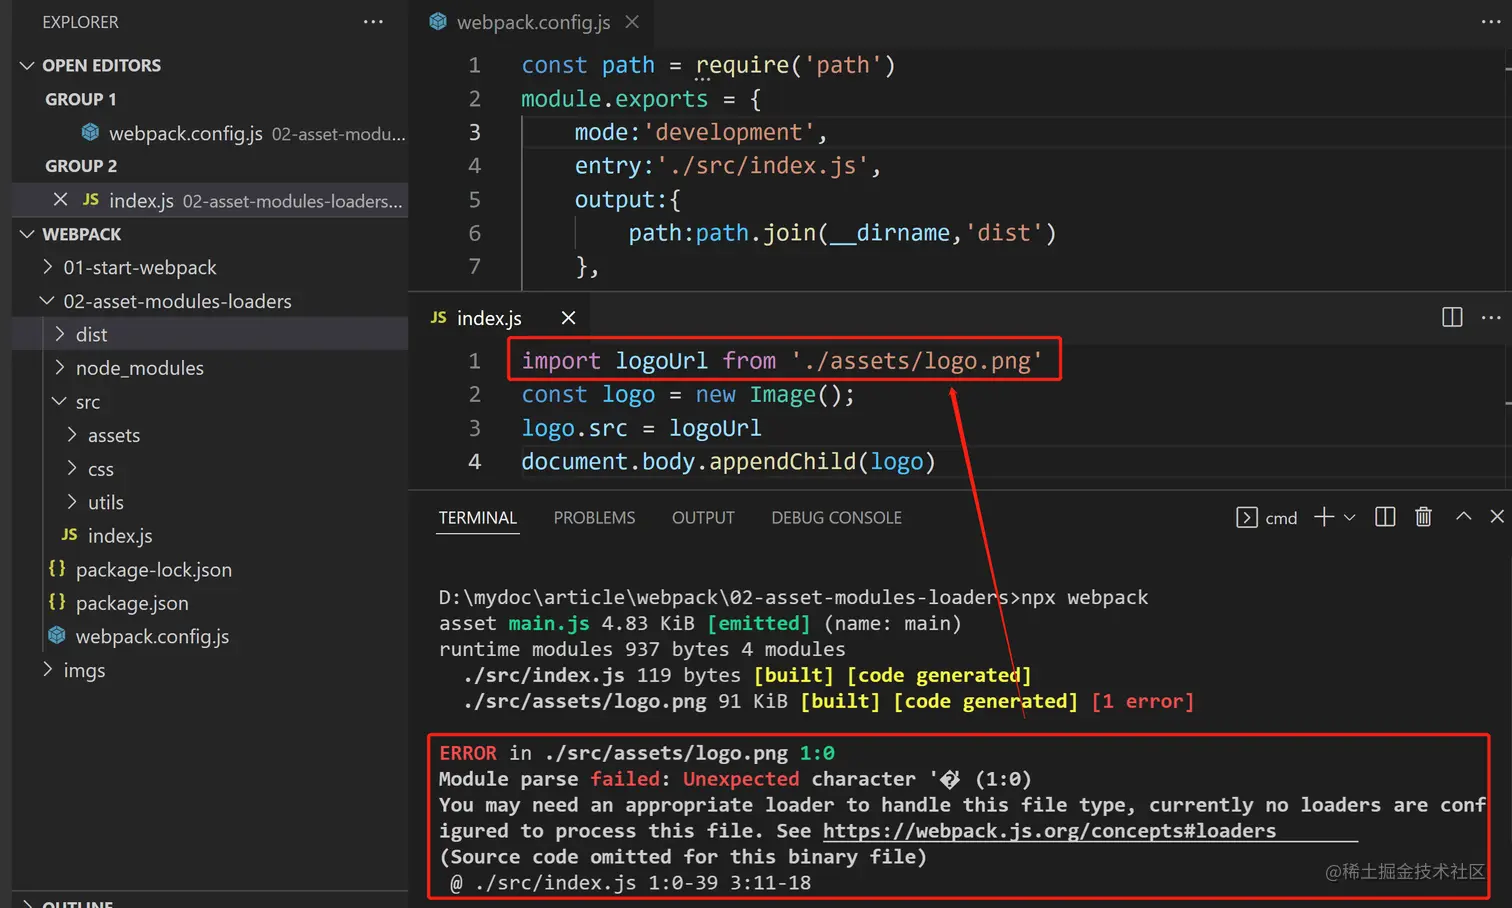Click line number 3 in webpack.config.js gutter

point(475,132)
